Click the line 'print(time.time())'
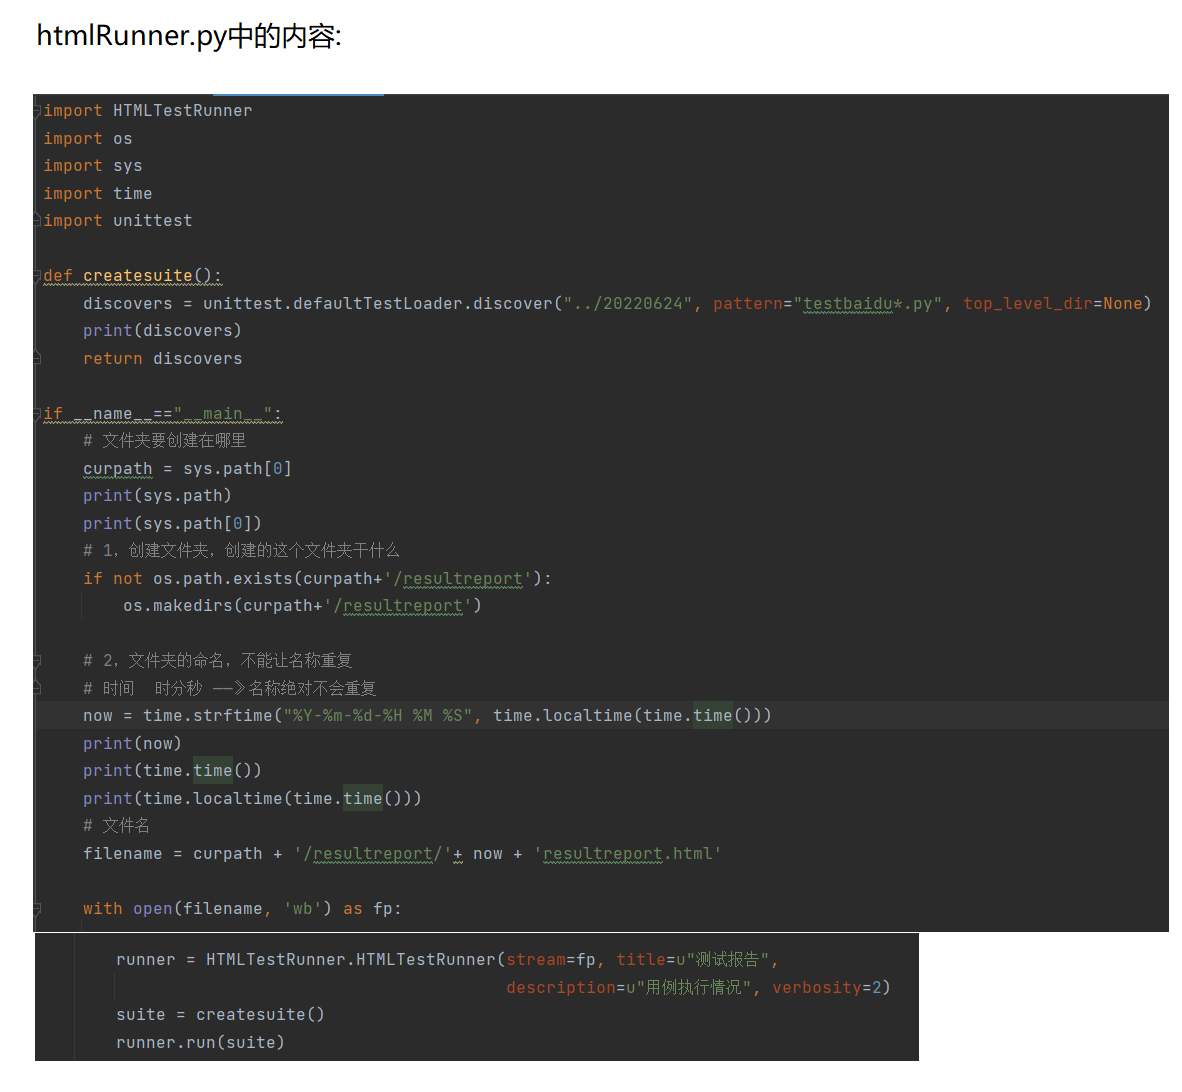This screenshot has height=1092, width=1182. (x=173, y=771)
